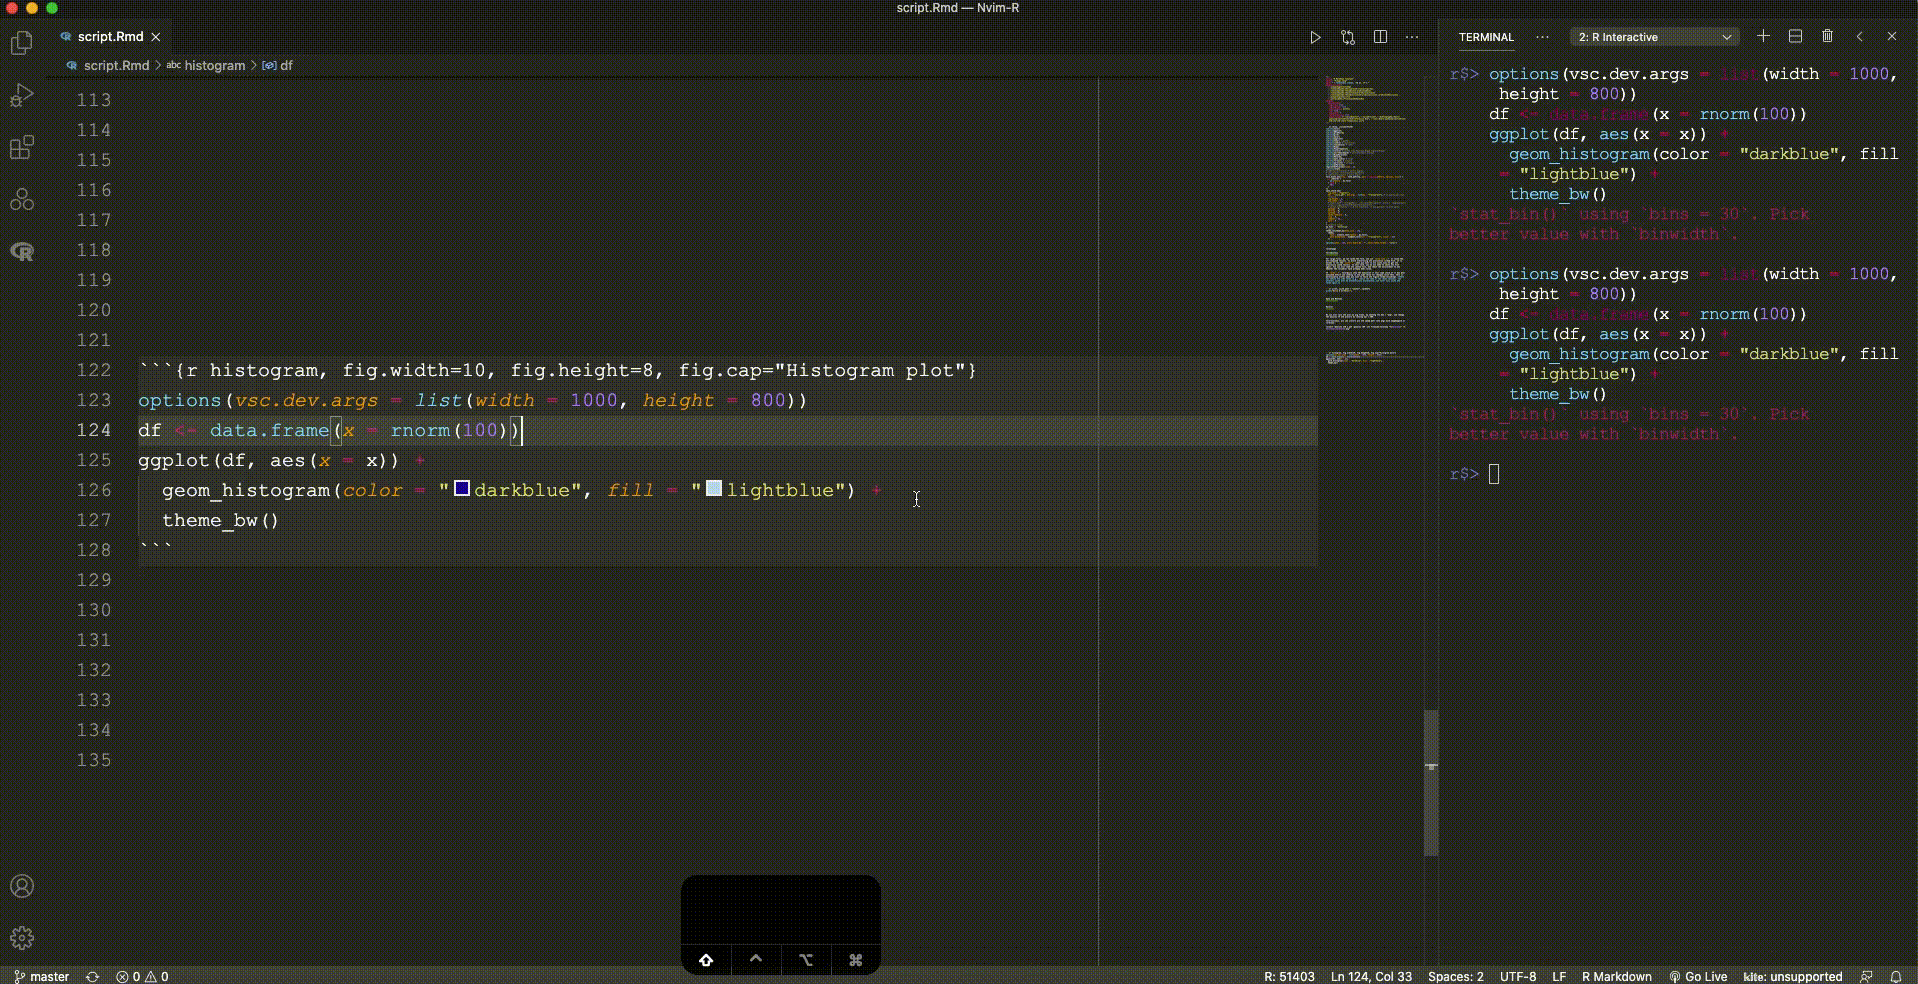The width and height of the screenshot is (1918, 984).
Task: Open more editor actions menu
Action: click(x=1412, y=37)
